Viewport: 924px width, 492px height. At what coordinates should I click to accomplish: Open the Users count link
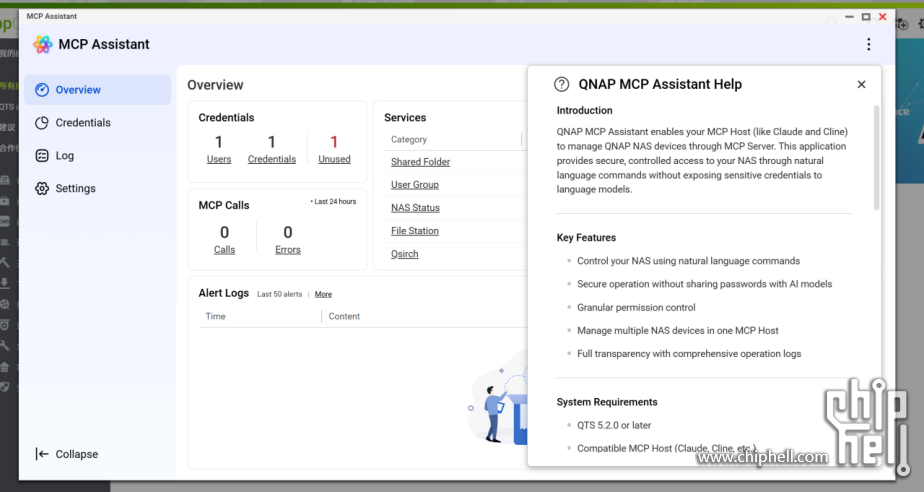tap(219, 159)
